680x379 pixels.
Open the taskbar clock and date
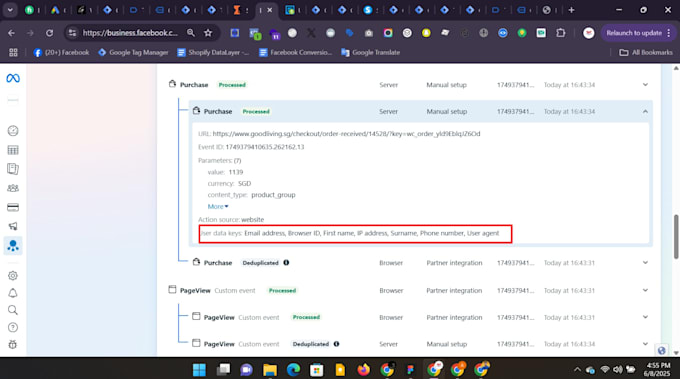click(657, 369)
